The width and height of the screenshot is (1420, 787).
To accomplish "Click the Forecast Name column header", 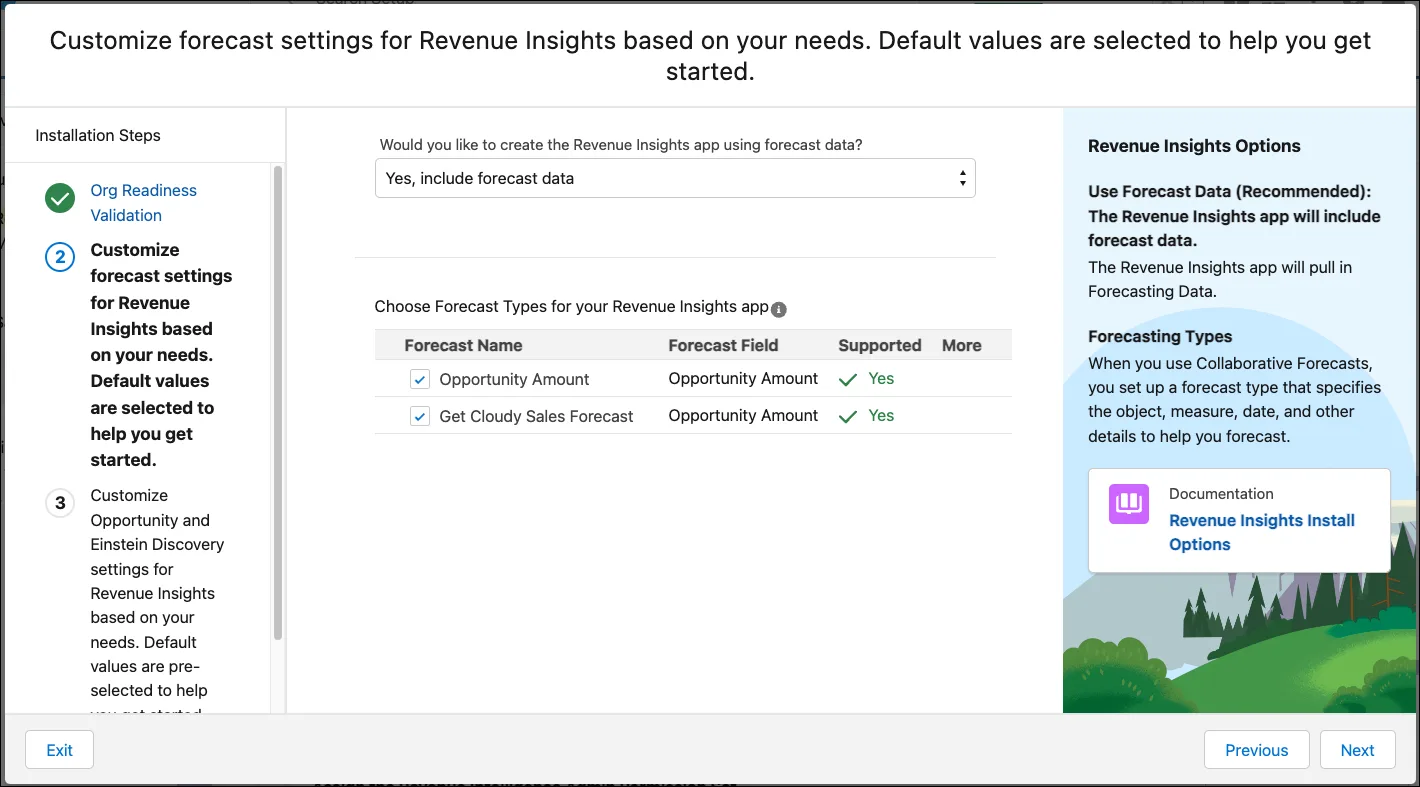I will point(463,345).
